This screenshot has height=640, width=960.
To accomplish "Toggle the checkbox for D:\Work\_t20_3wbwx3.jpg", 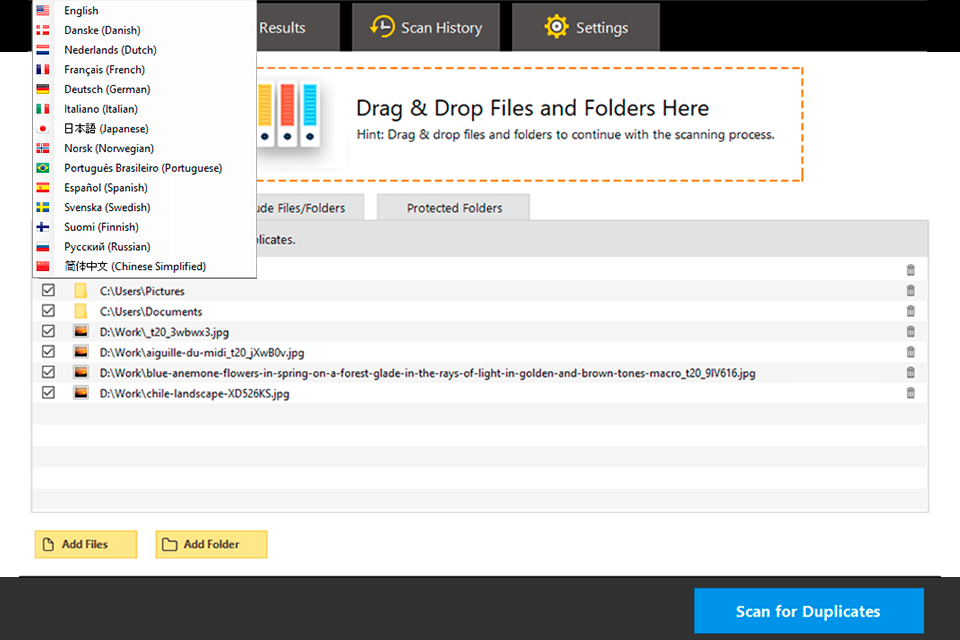I will (47, 331).
